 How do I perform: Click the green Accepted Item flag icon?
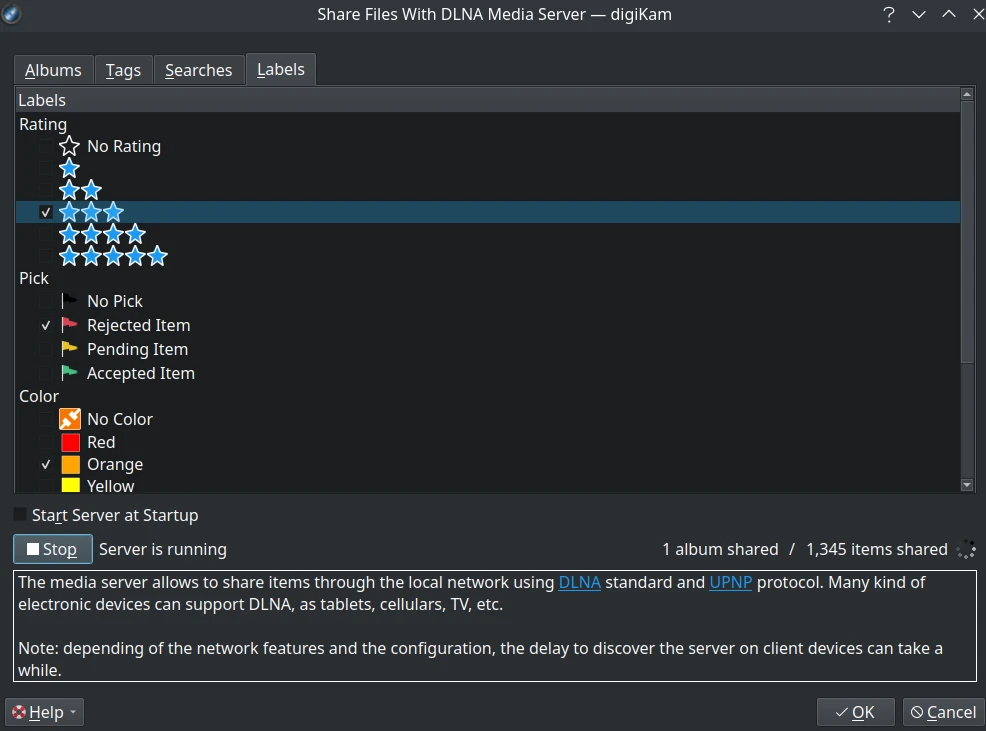tap(69, 372)
